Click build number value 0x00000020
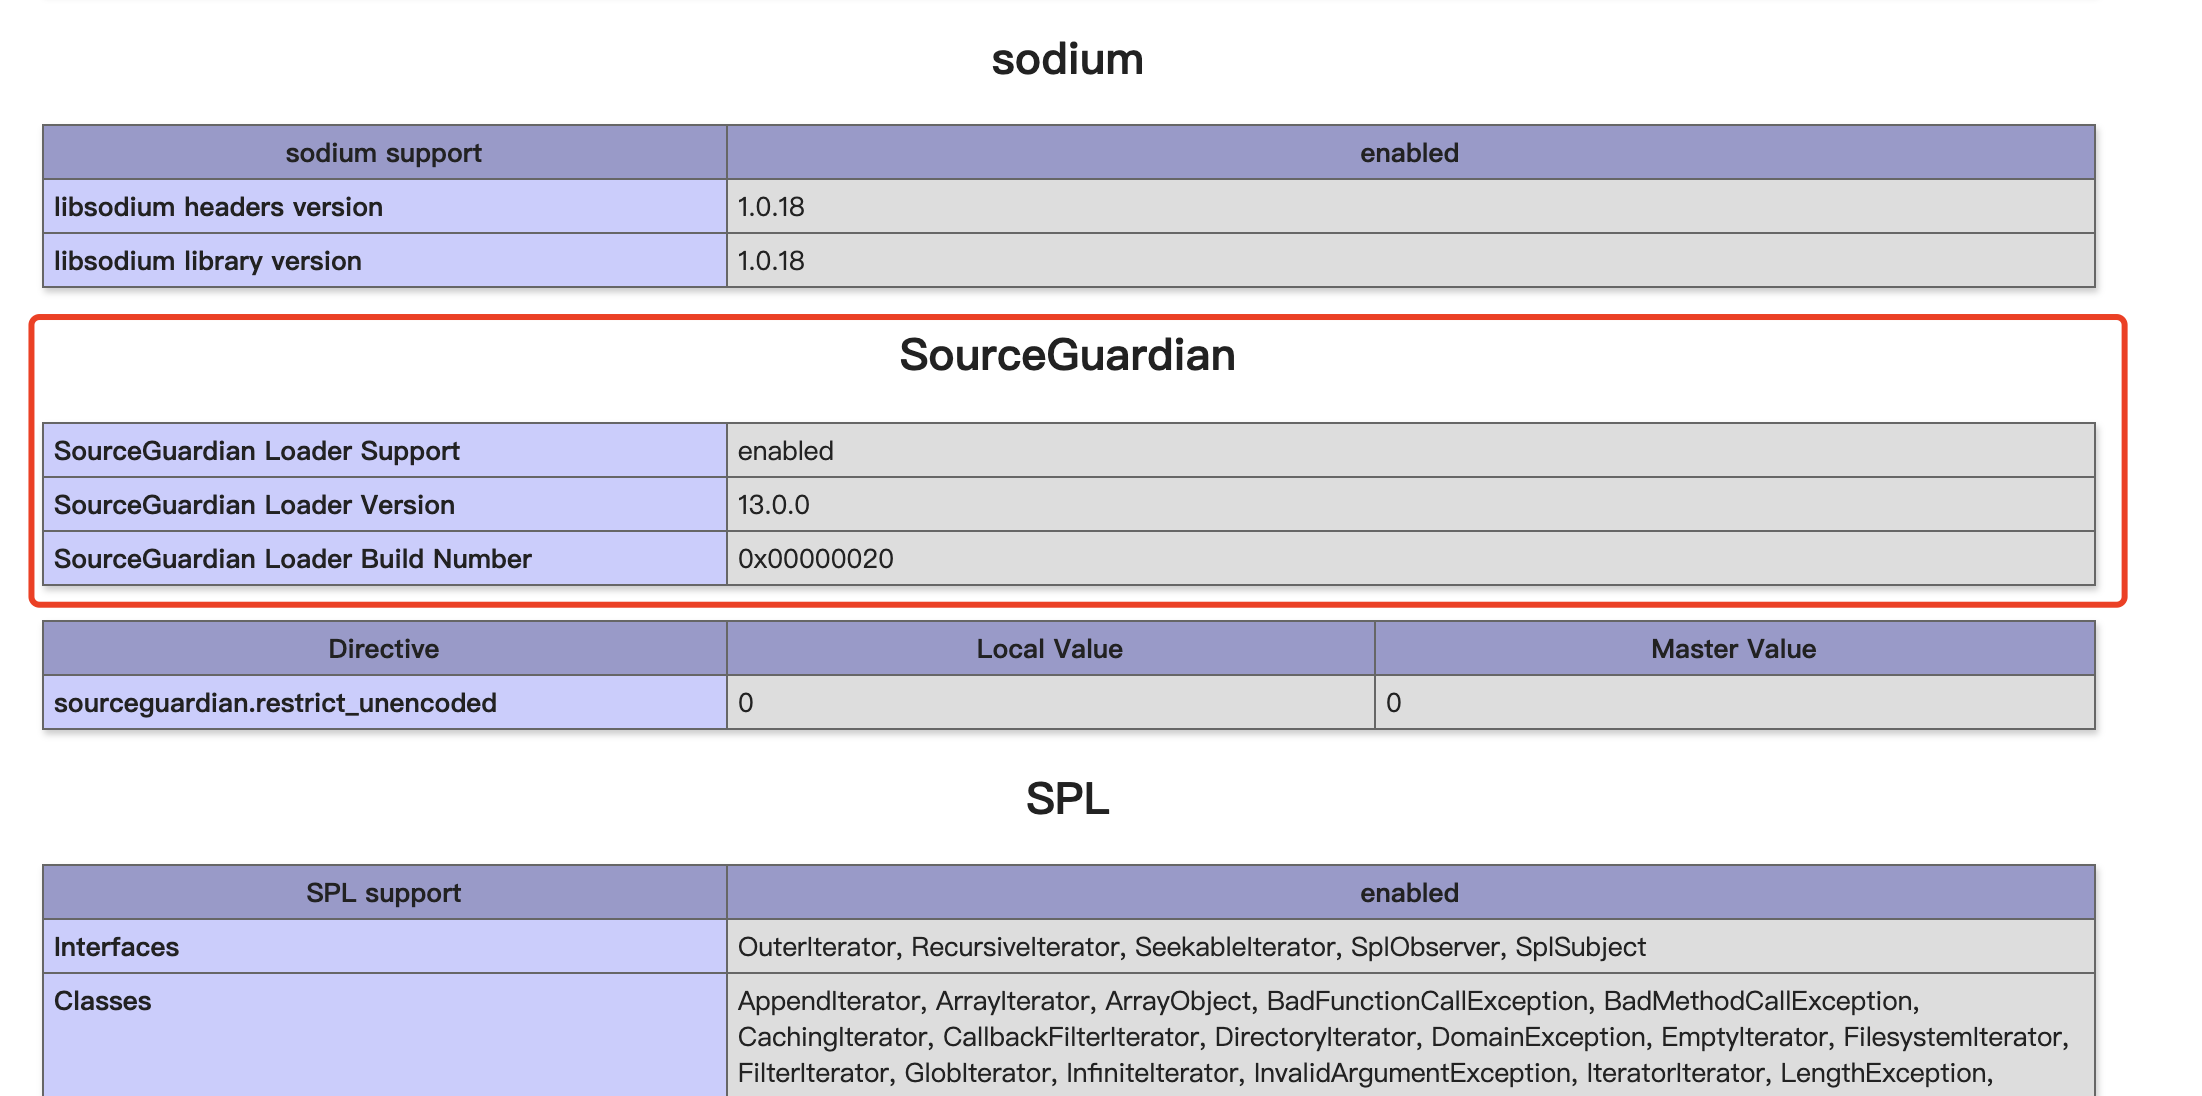Image resolution: width=2202 pixels, height=1096 pixels. [x=815, y=559]
